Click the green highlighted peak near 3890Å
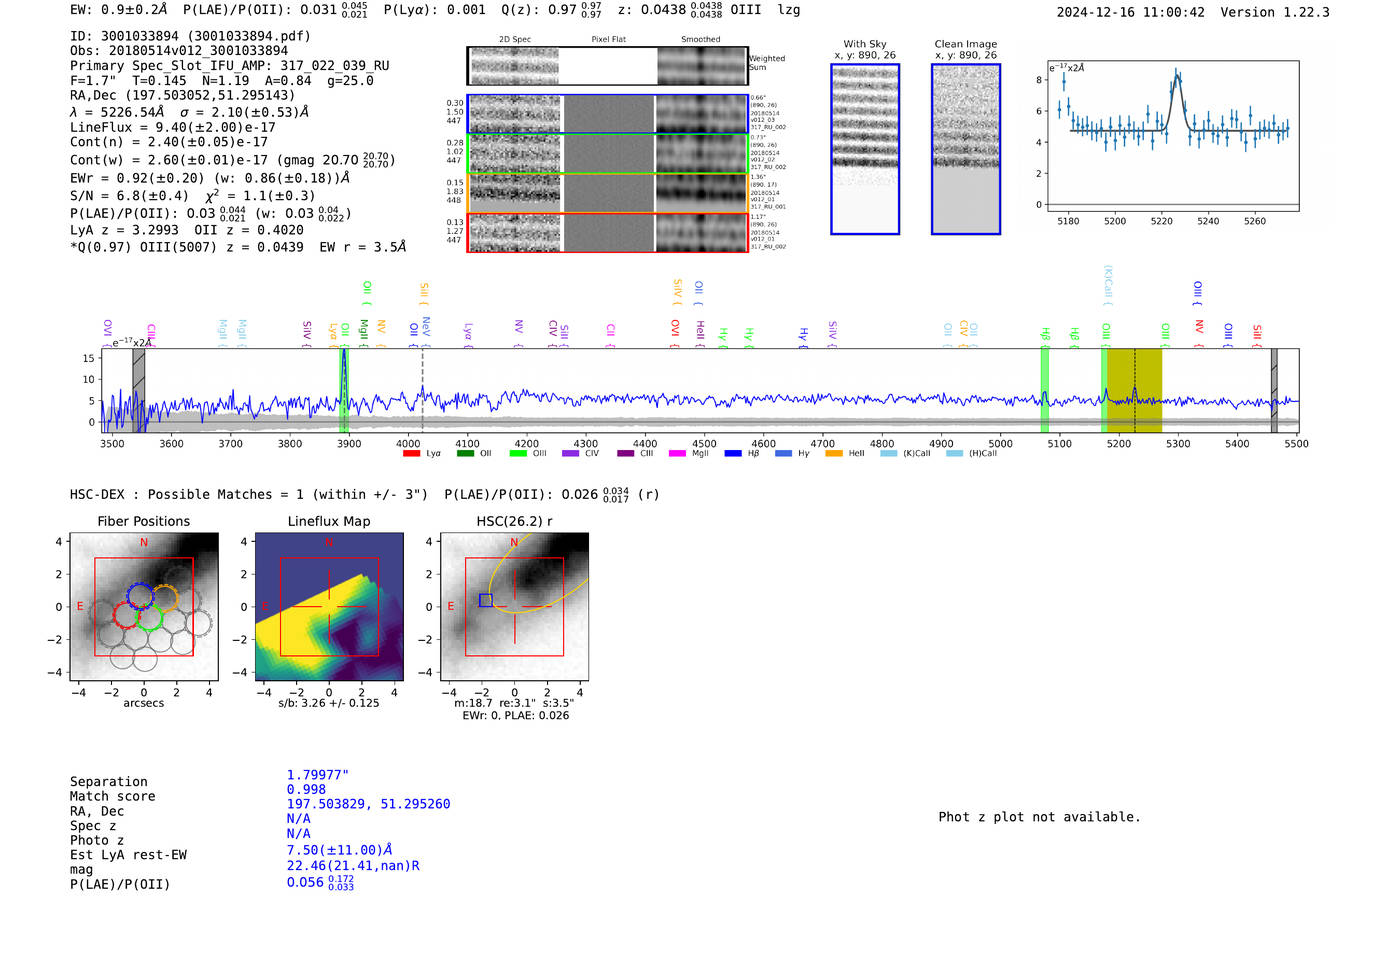The height and width of the screenshot is (953, 1400). tap(344, 390)
